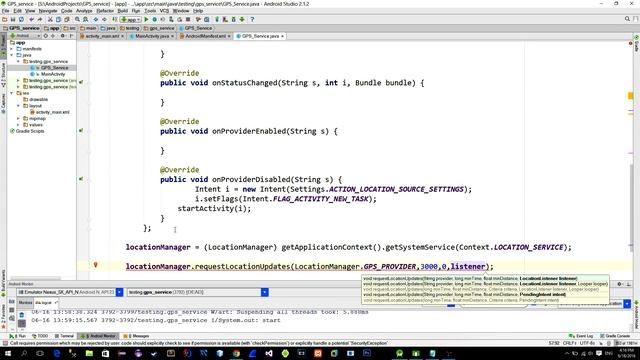Click the project panel settings gear icon
Screen dimensions: 640x360
[62, 36]
